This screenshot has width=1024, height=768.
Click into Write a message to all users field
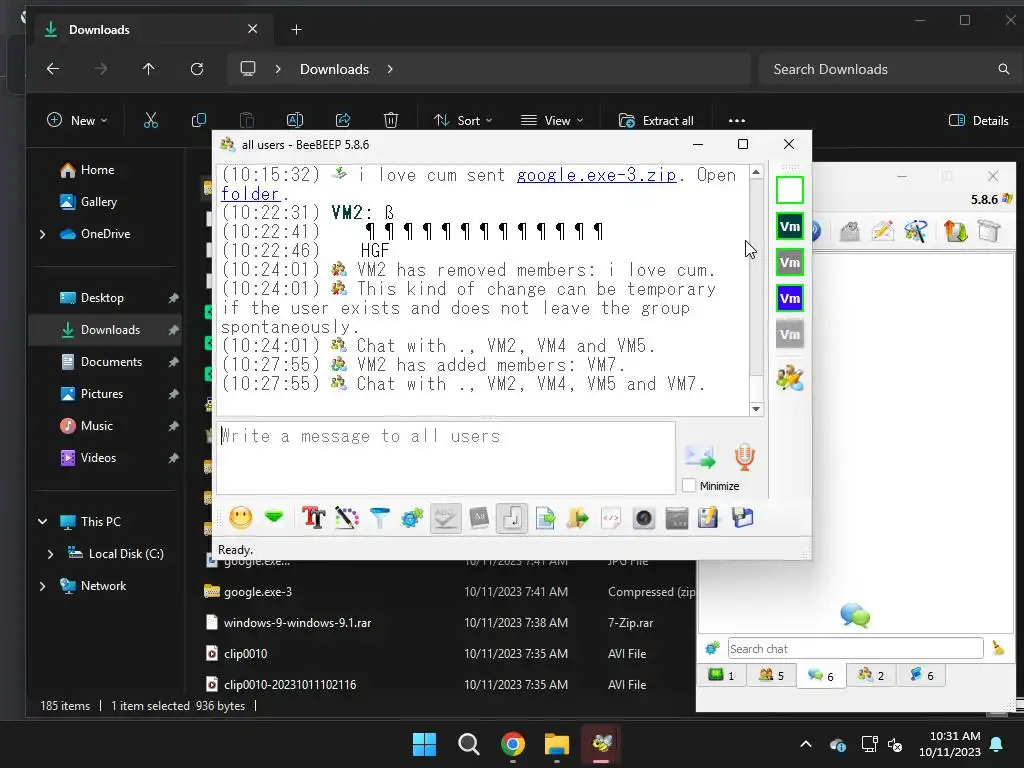click(x=446, y=458)
